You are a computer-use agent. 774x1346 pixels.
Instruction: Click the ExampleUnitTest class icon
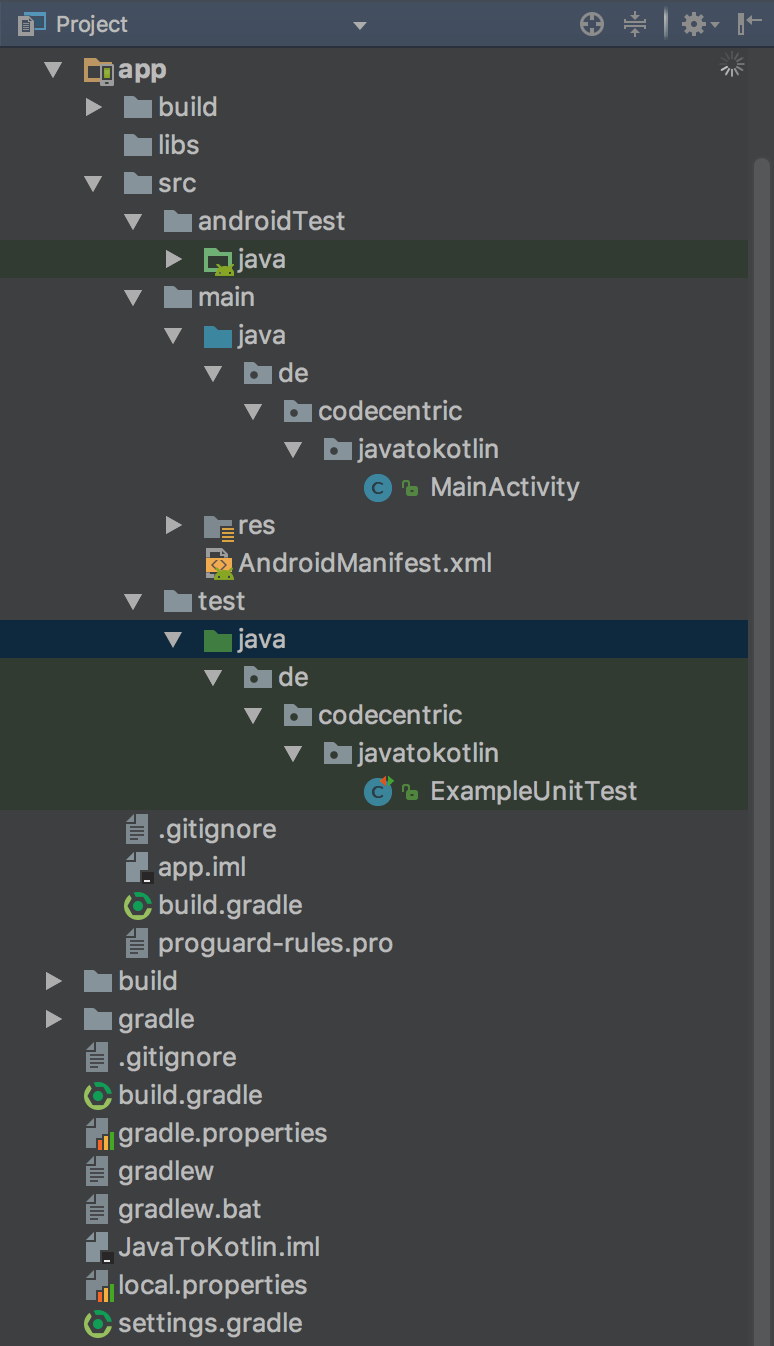(x=377, y=791)
